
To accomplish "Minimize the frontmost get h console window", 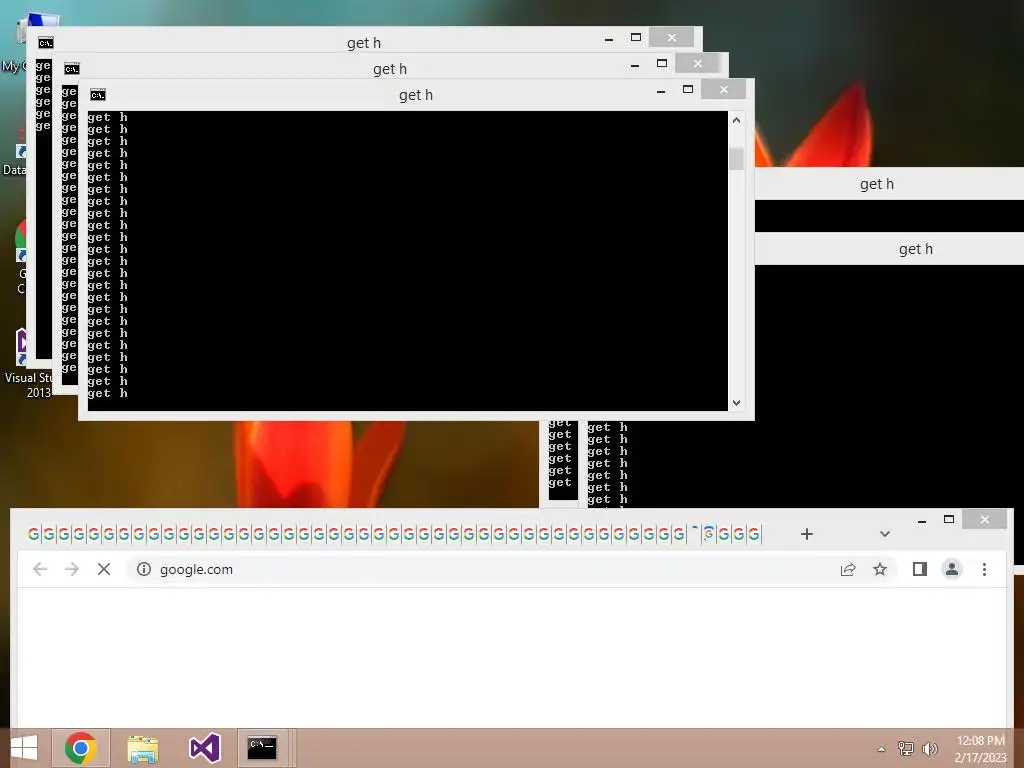I will coord(661,91).
